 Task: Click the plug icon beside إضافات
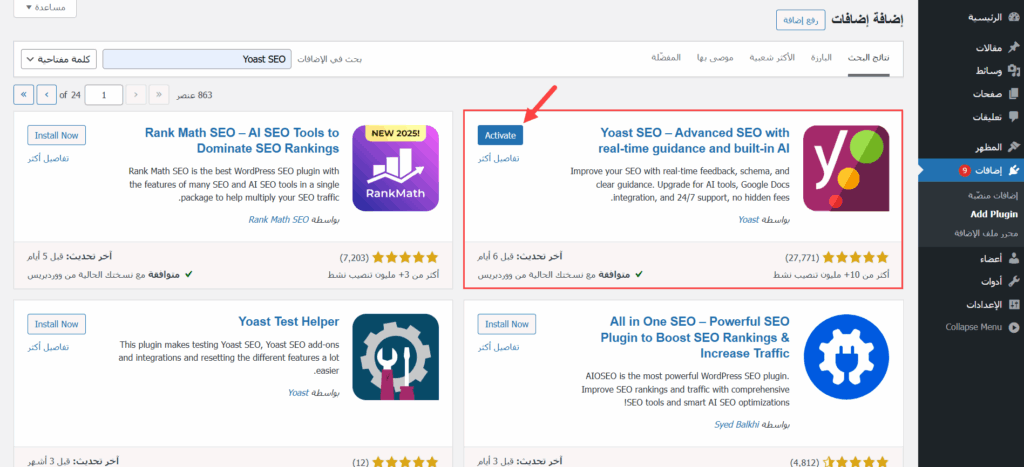coord(1013,170)
